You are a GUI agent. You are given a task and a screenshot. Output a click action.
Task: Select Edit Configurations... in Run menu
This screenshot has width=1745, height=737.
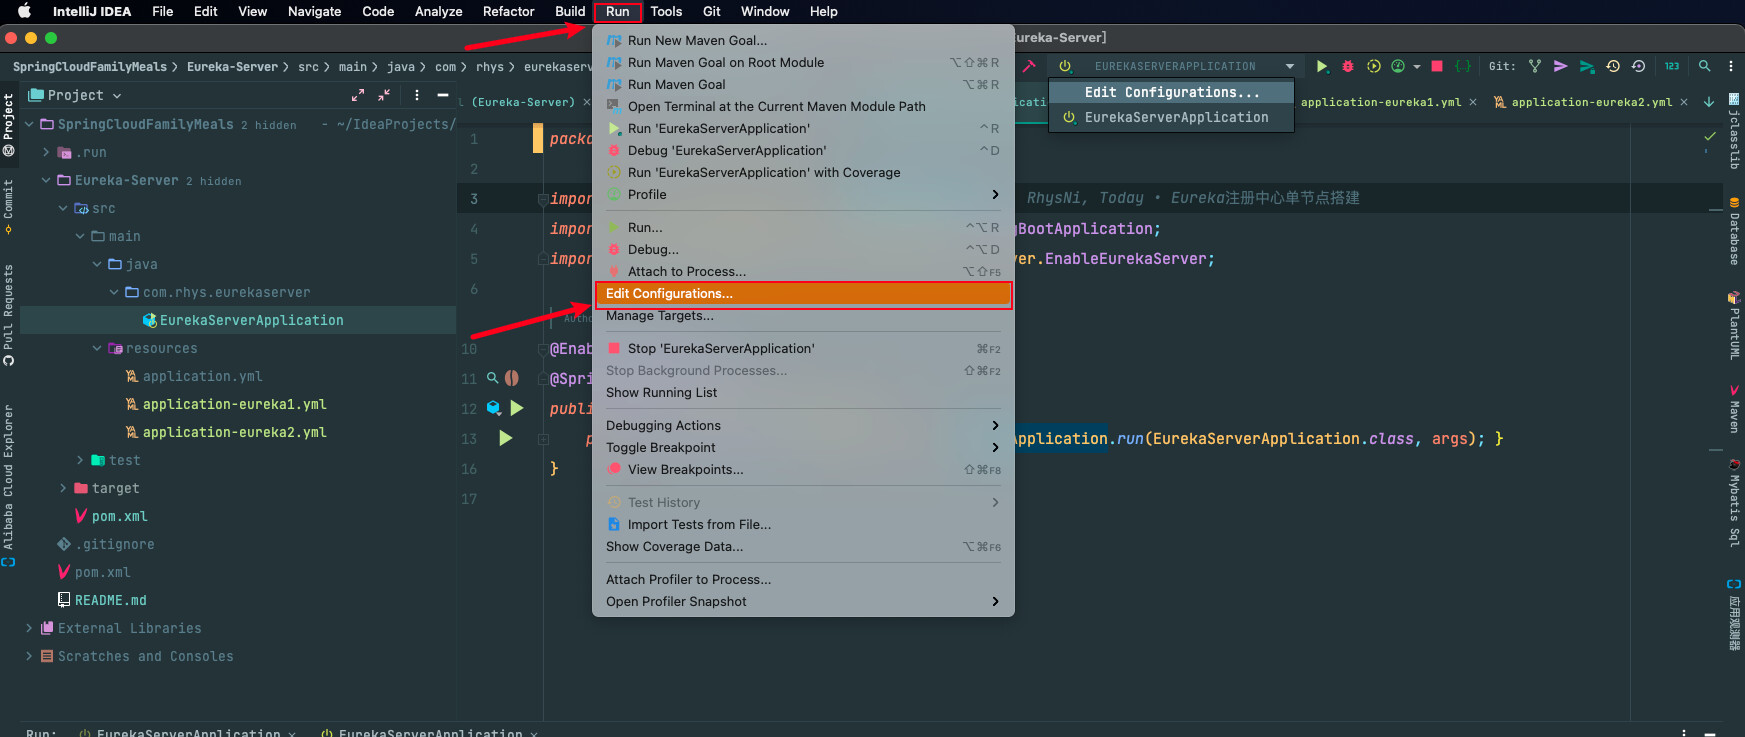(x=803, y=294)
